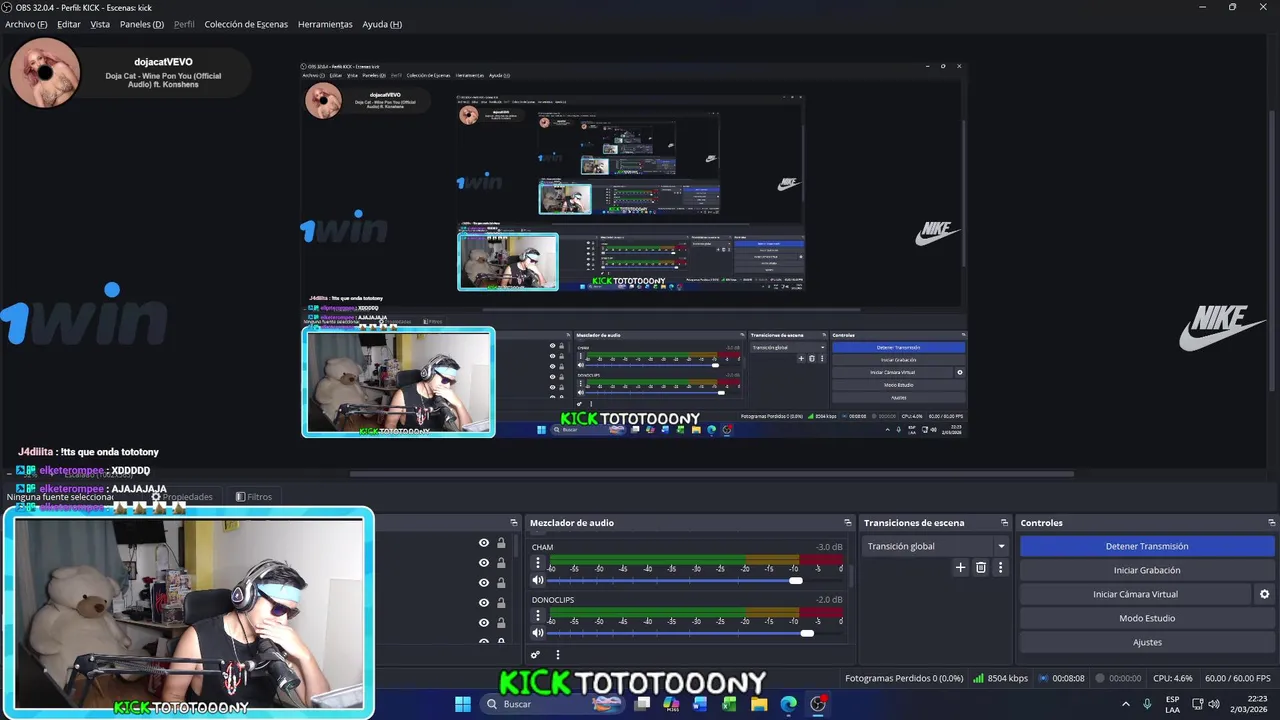1280x720 pixels.
Task: Toggle visibility eye of fourth source row
Action: point(484,603)
